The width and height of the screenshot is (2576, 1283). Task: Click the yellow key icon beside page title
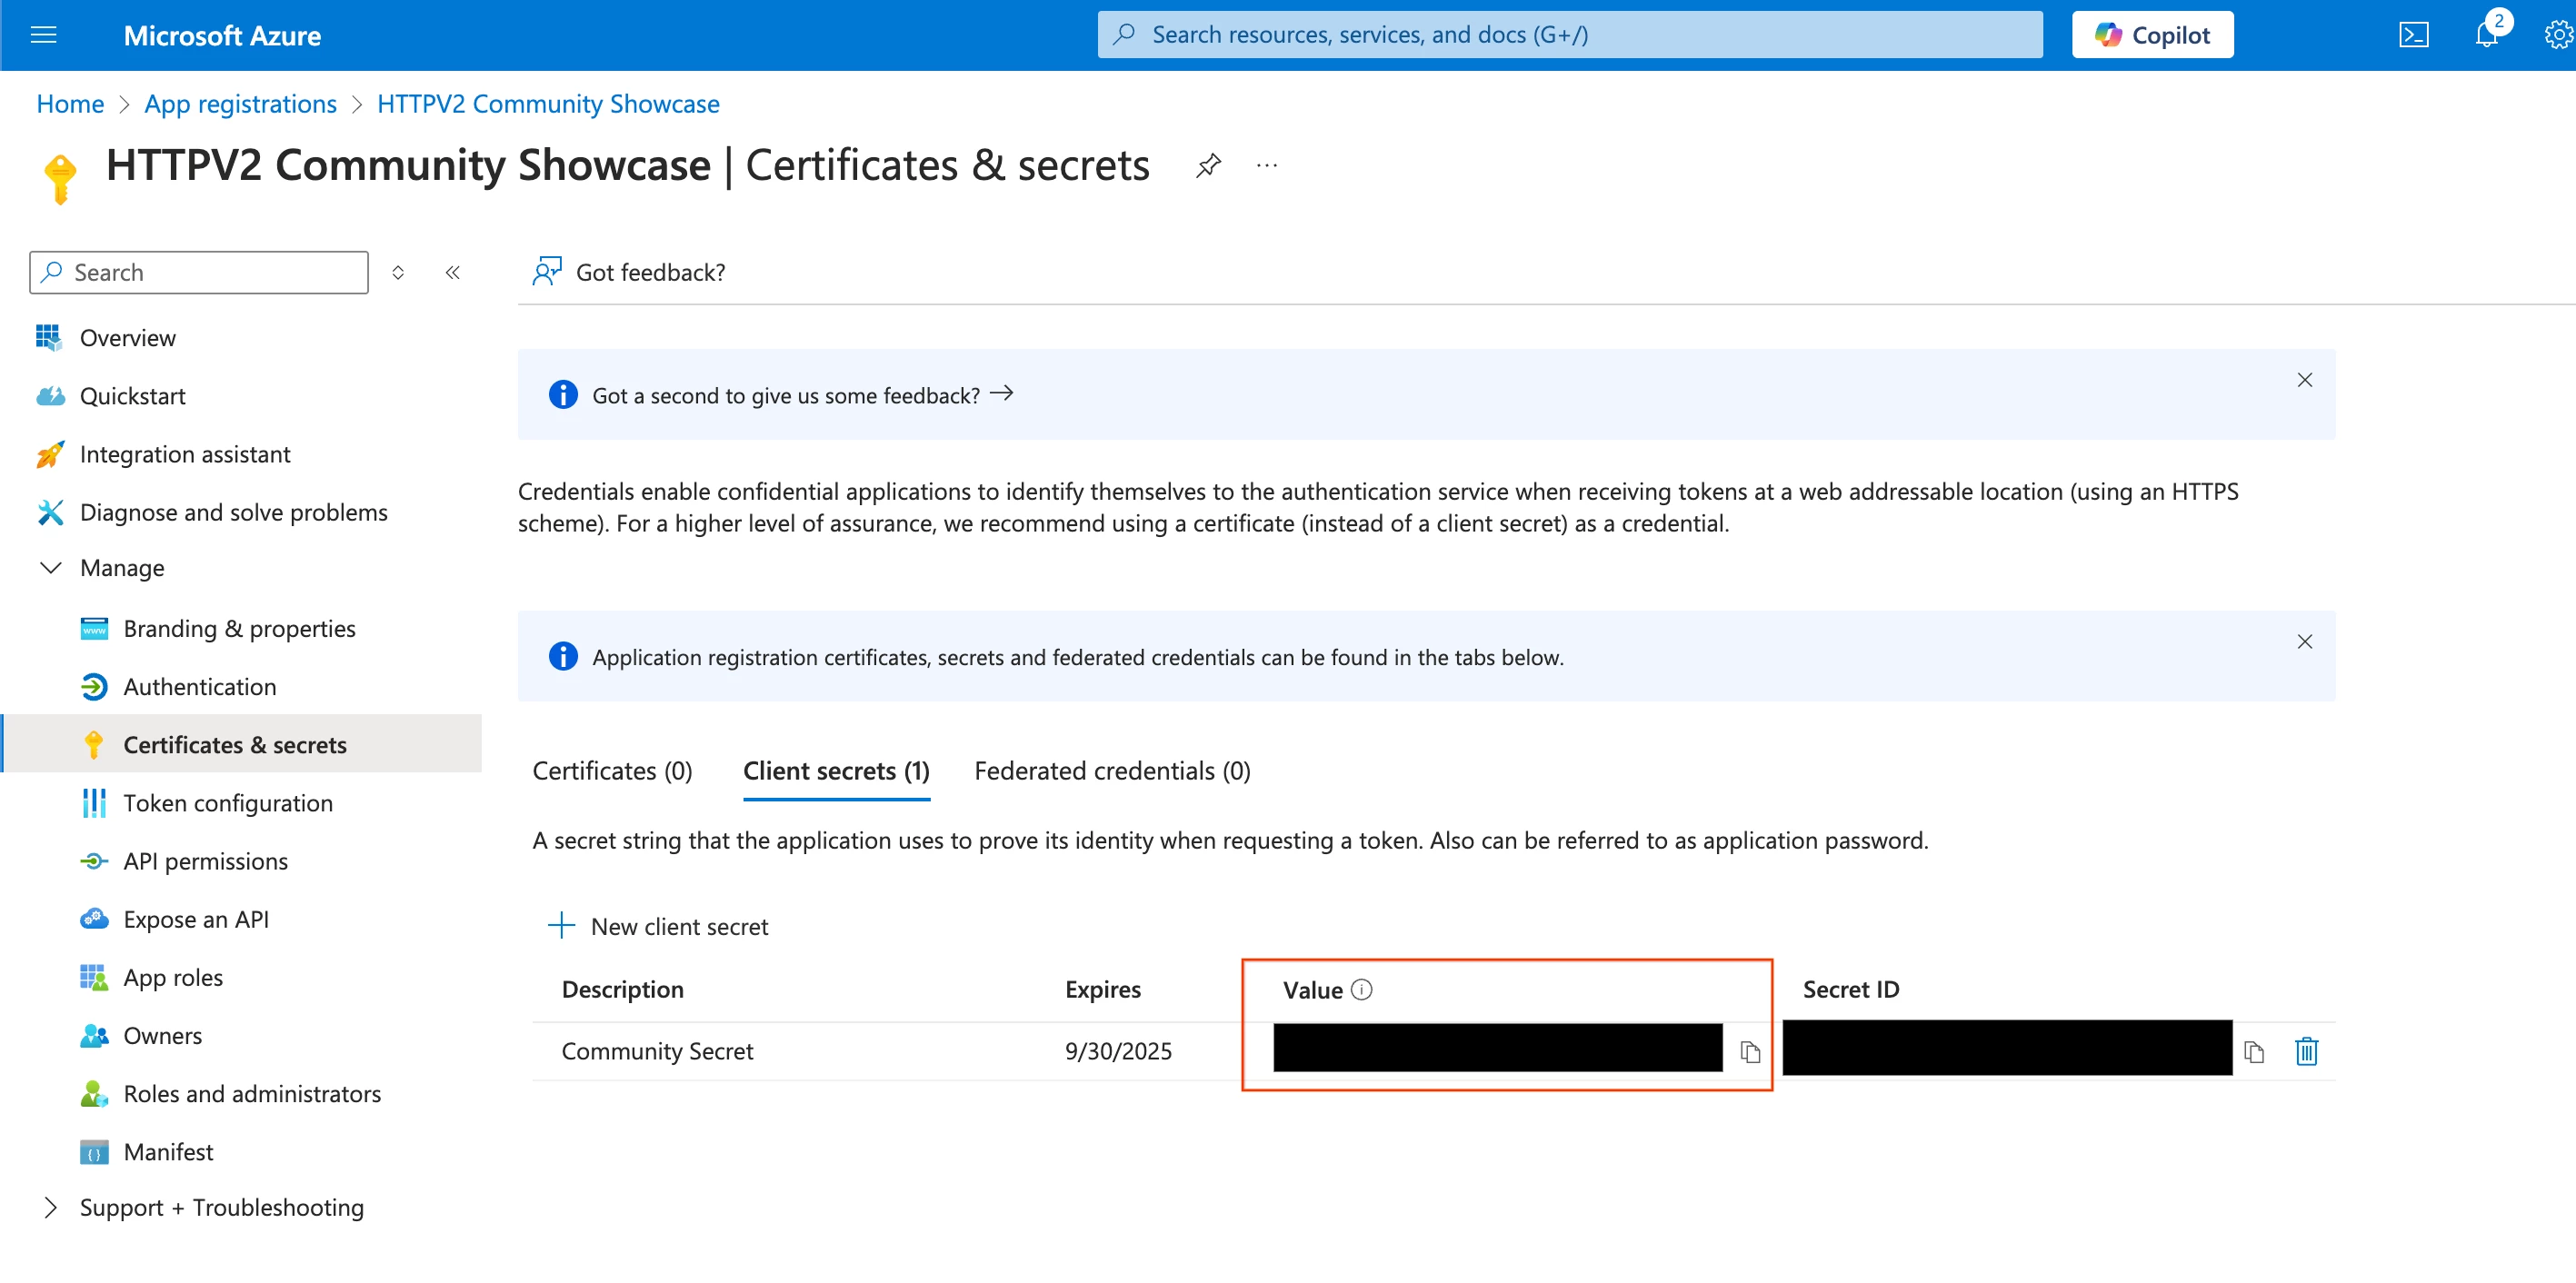click(x=61, y=179)
